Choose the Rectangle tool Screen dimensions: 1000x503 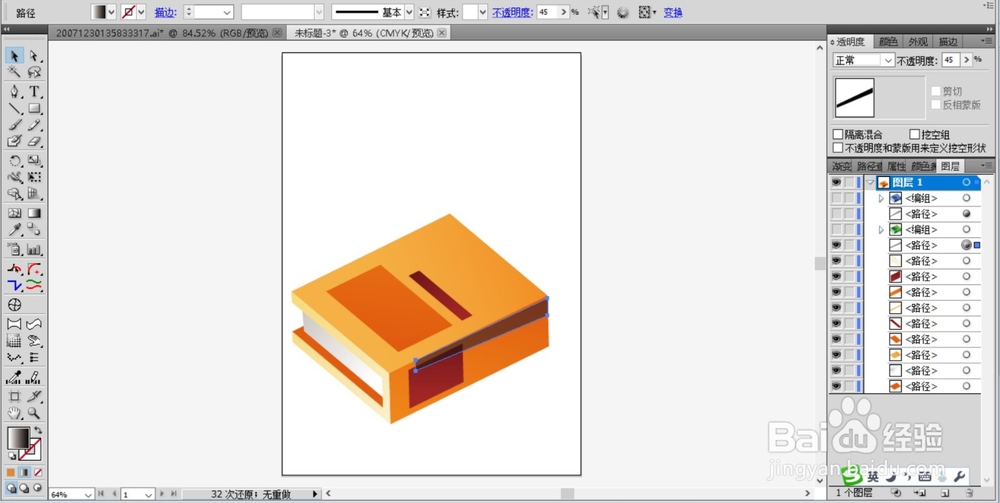[x=34, y=108]
